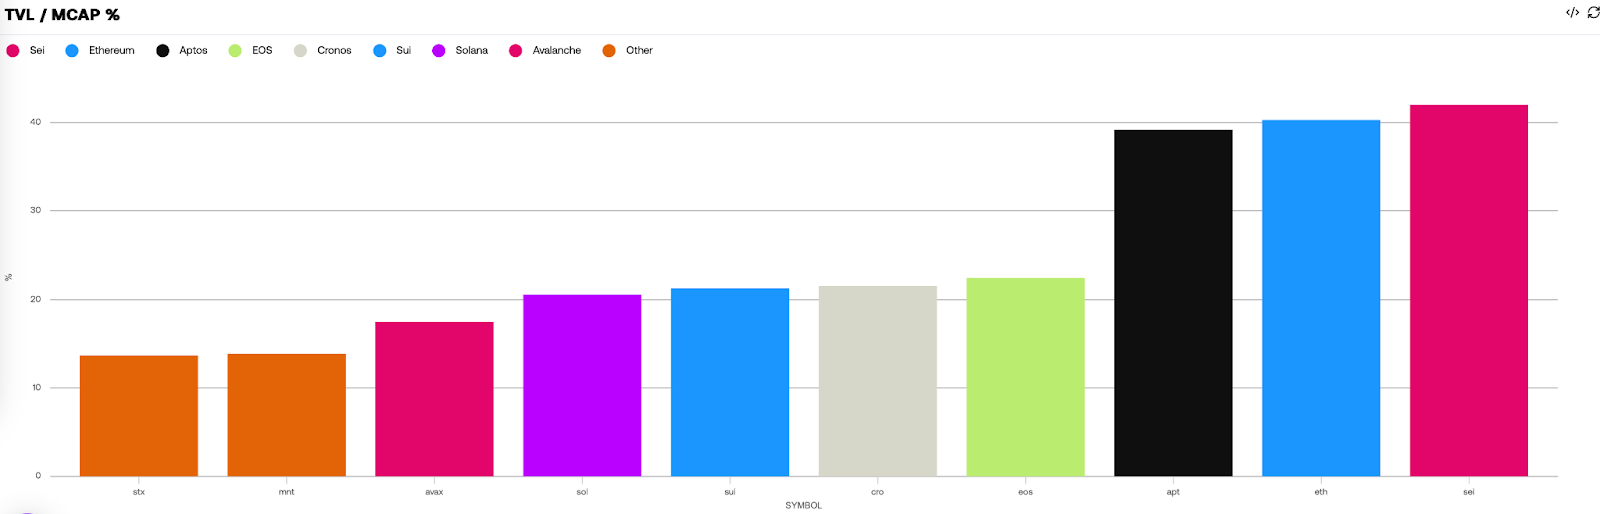Click the sol axis label
Viewport: 1600px width, 514px height.
(x=582, y=492)
